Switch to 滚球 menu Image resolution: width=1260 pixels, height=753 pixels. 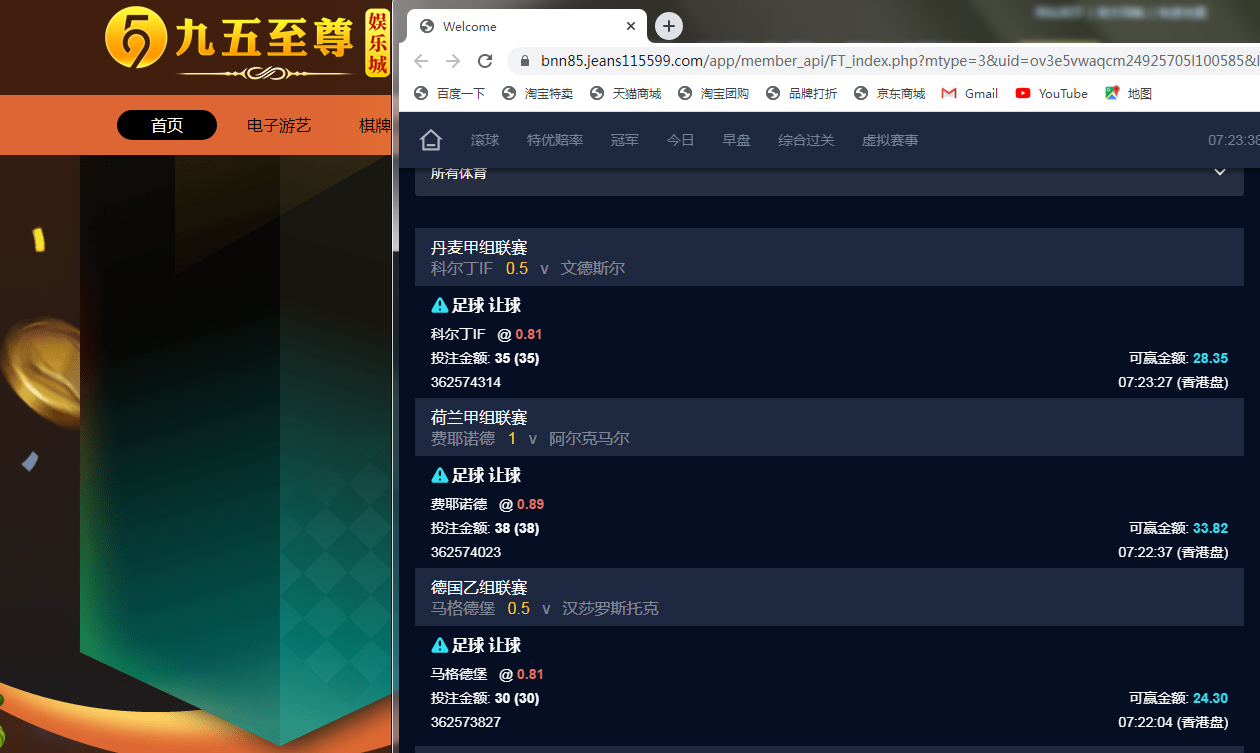click(485, 140)
